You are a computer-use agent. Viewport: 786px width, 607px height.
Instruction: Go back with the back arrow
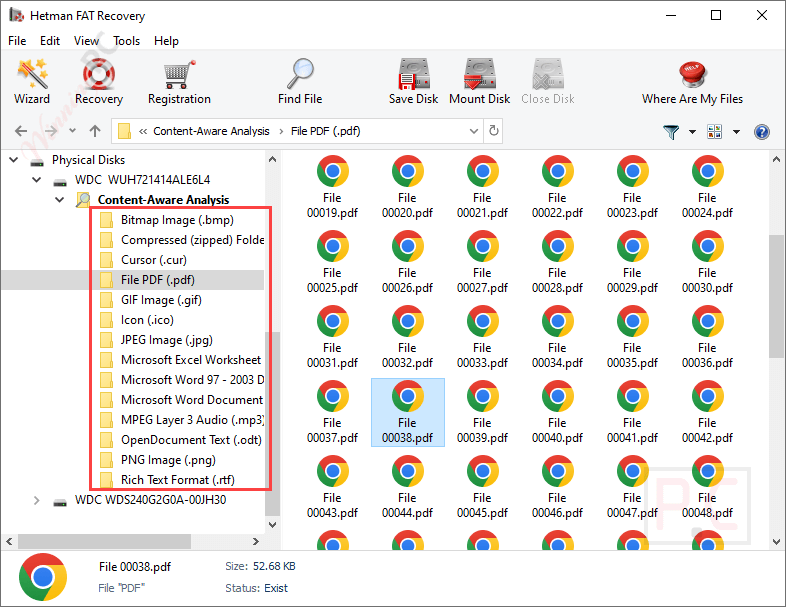[x=21, y=131]
